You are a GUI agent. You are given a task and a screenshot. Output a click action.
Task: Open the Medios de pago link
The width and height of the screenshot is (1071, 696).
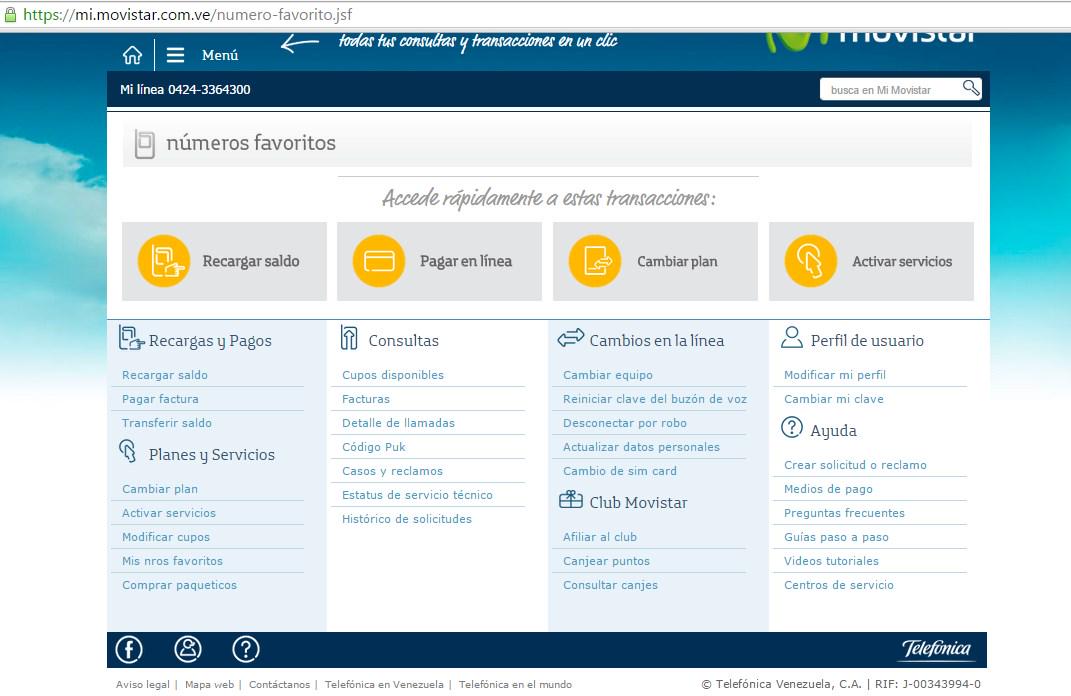click(828, 489)
